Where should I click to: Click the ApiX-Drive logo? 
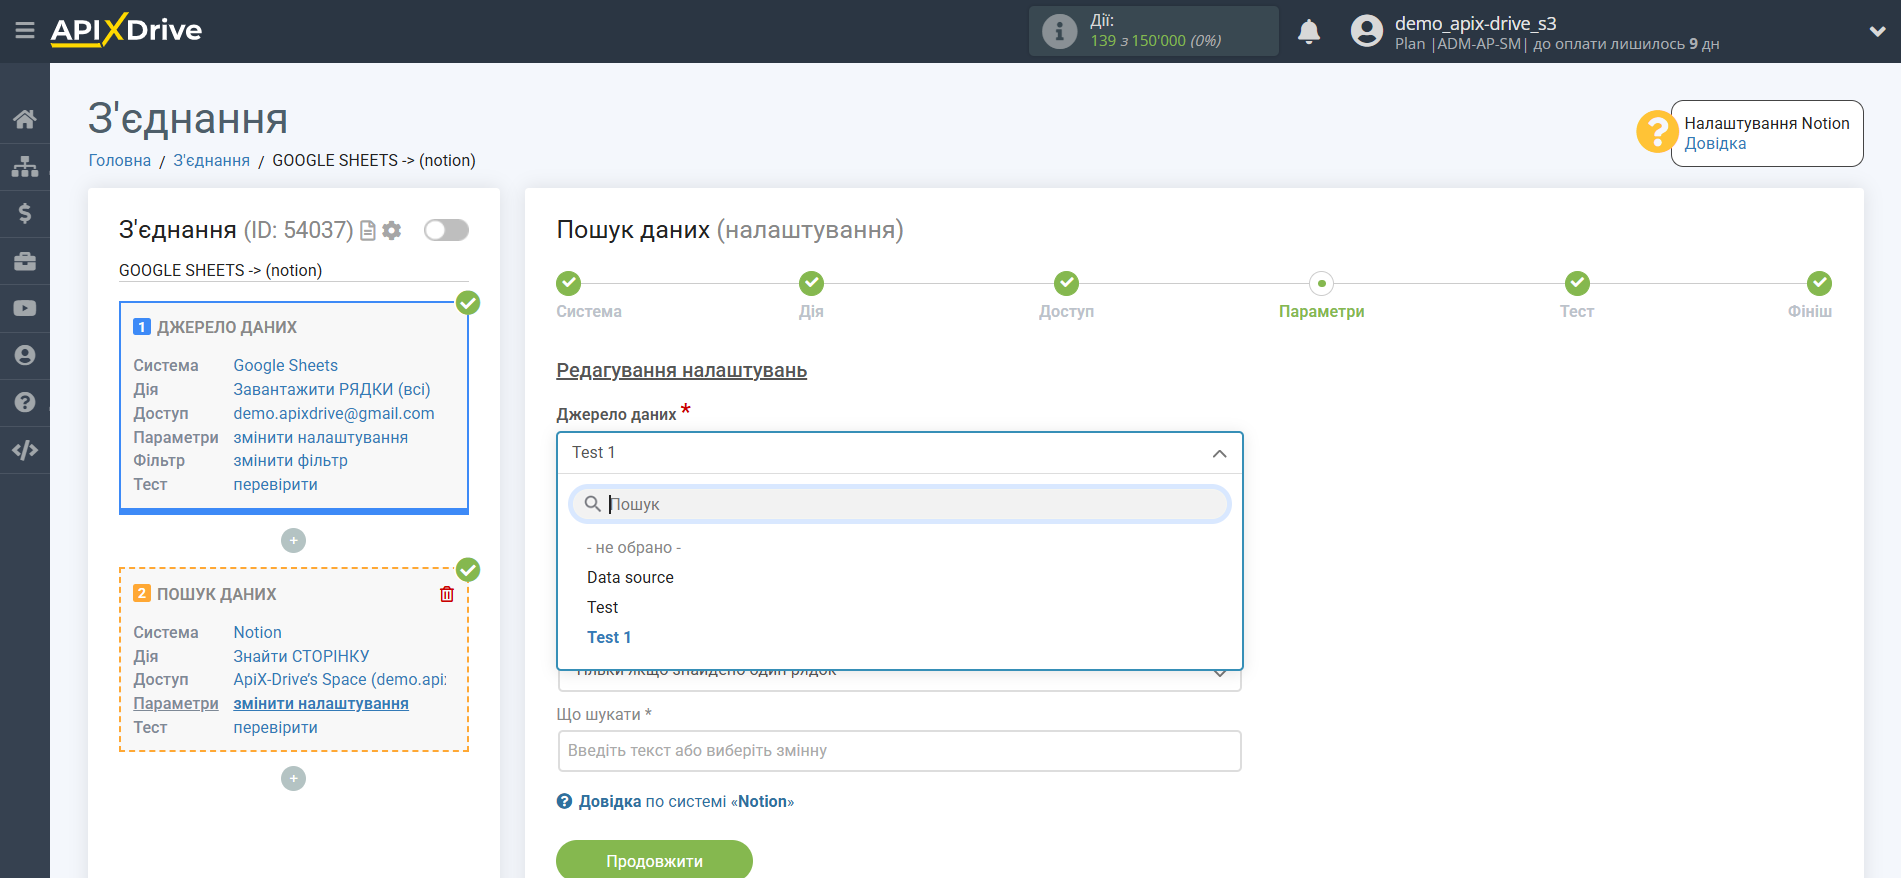[126, 30]
